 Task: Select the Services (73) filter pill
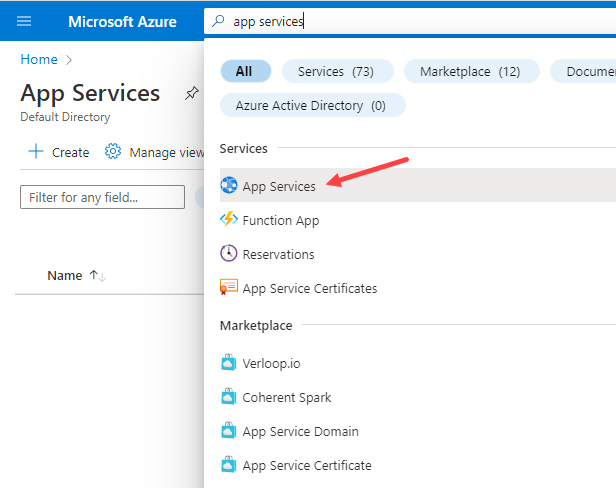coord(337,71)
